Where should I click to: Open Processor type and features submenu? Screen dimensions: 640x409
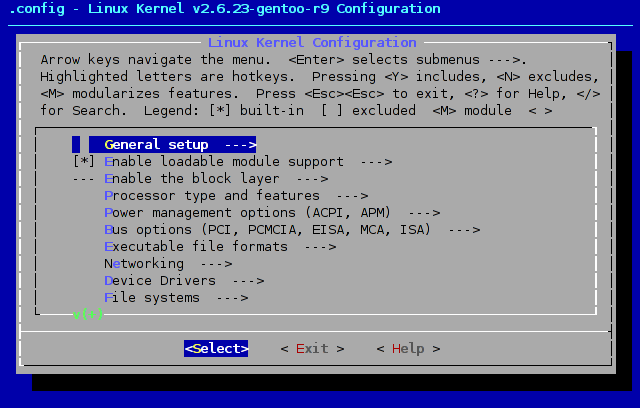click(x=236, y=196)
